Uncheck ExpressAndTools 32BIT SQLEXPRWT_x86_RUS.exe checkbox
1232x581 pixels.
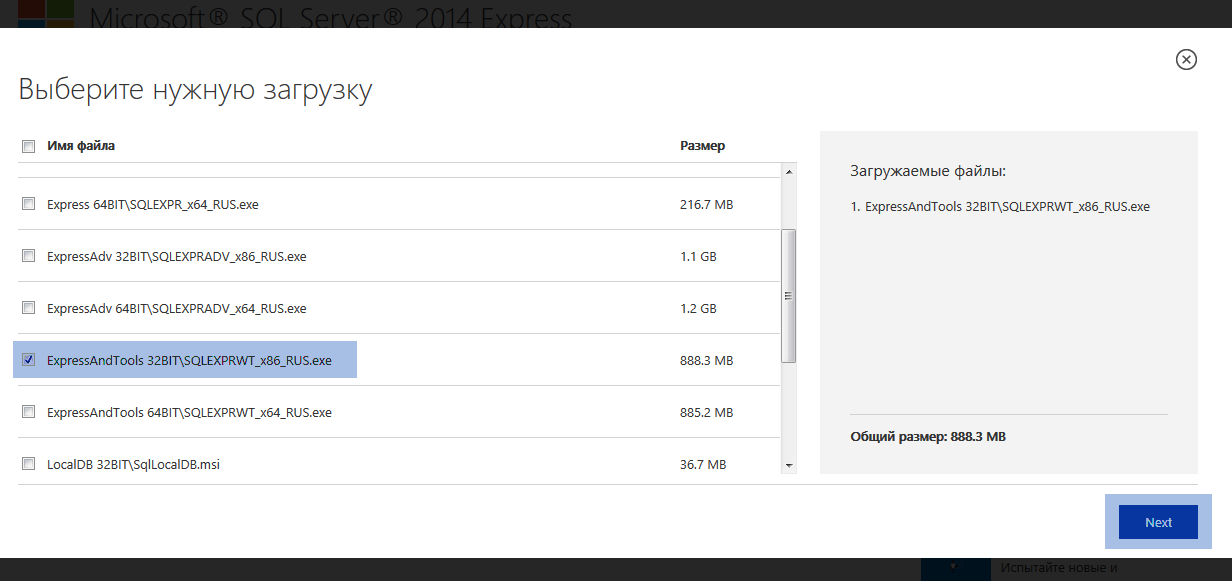28,360
